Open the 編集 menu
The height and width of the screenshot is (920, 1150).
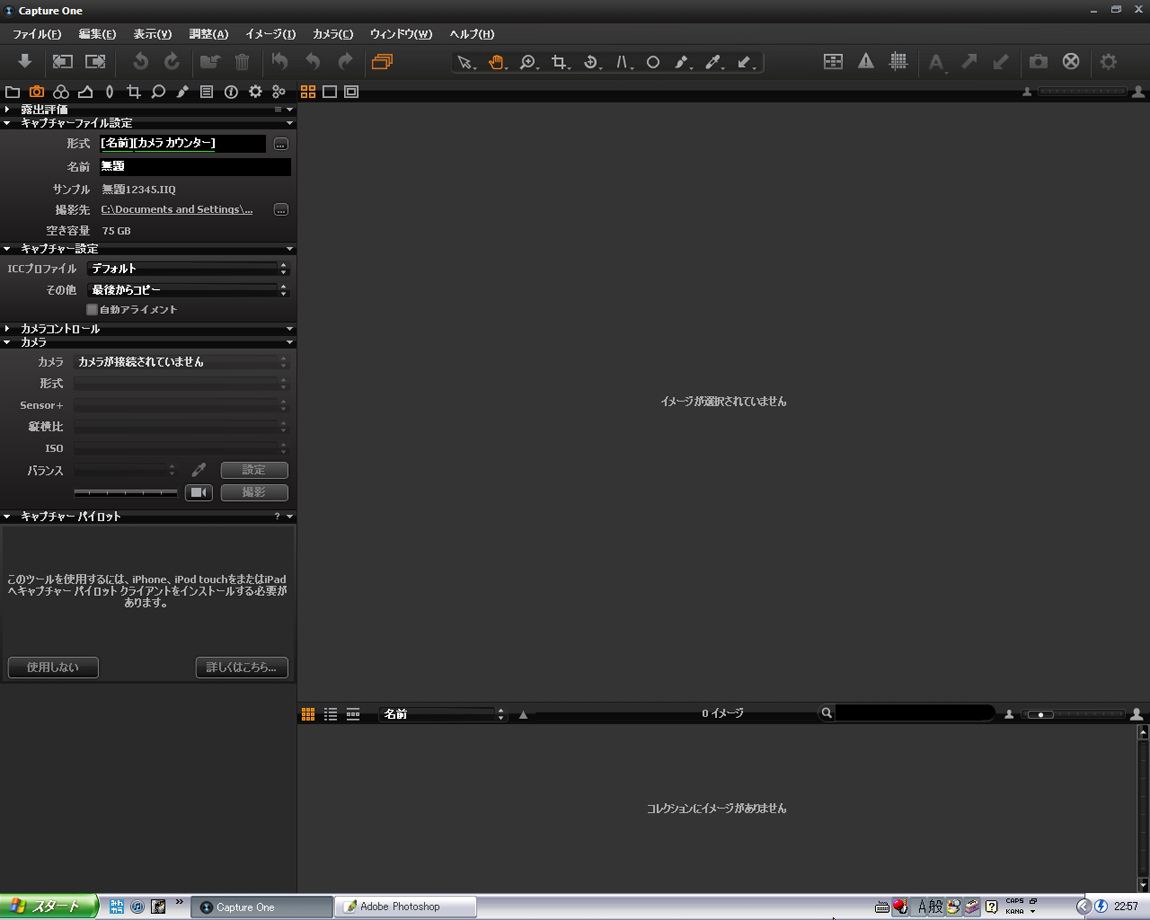point(97,34)
